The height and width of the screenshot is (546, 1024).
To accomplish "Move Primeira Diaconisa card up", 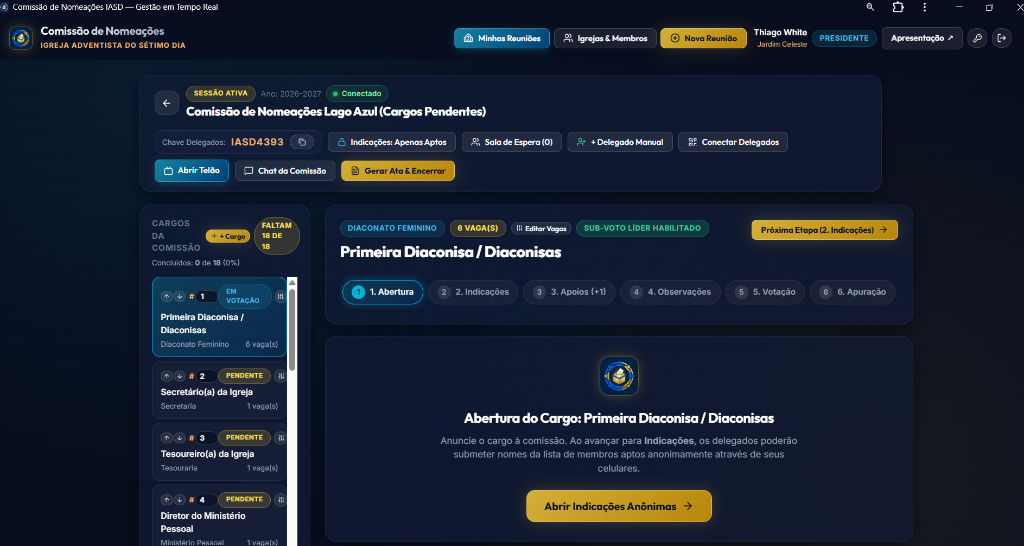I will pos(167,297).
